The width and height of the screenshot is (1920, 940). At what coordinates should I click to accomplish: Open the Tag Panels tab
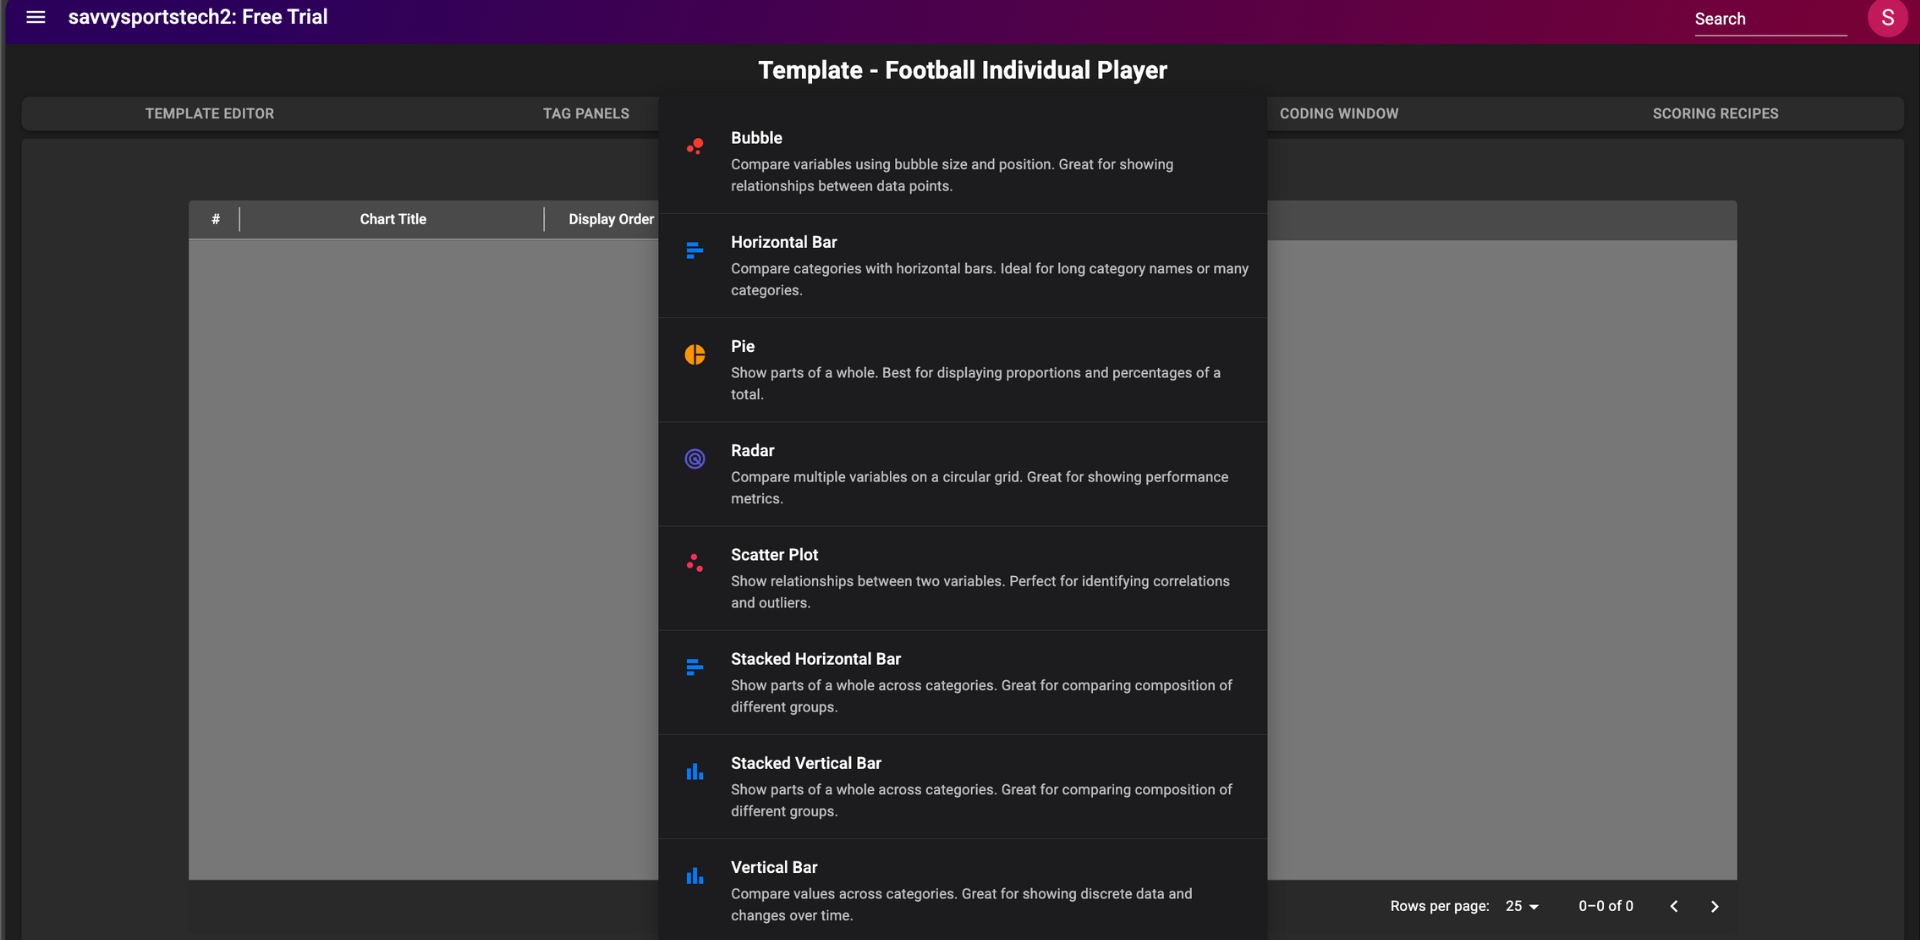[586, 114]
